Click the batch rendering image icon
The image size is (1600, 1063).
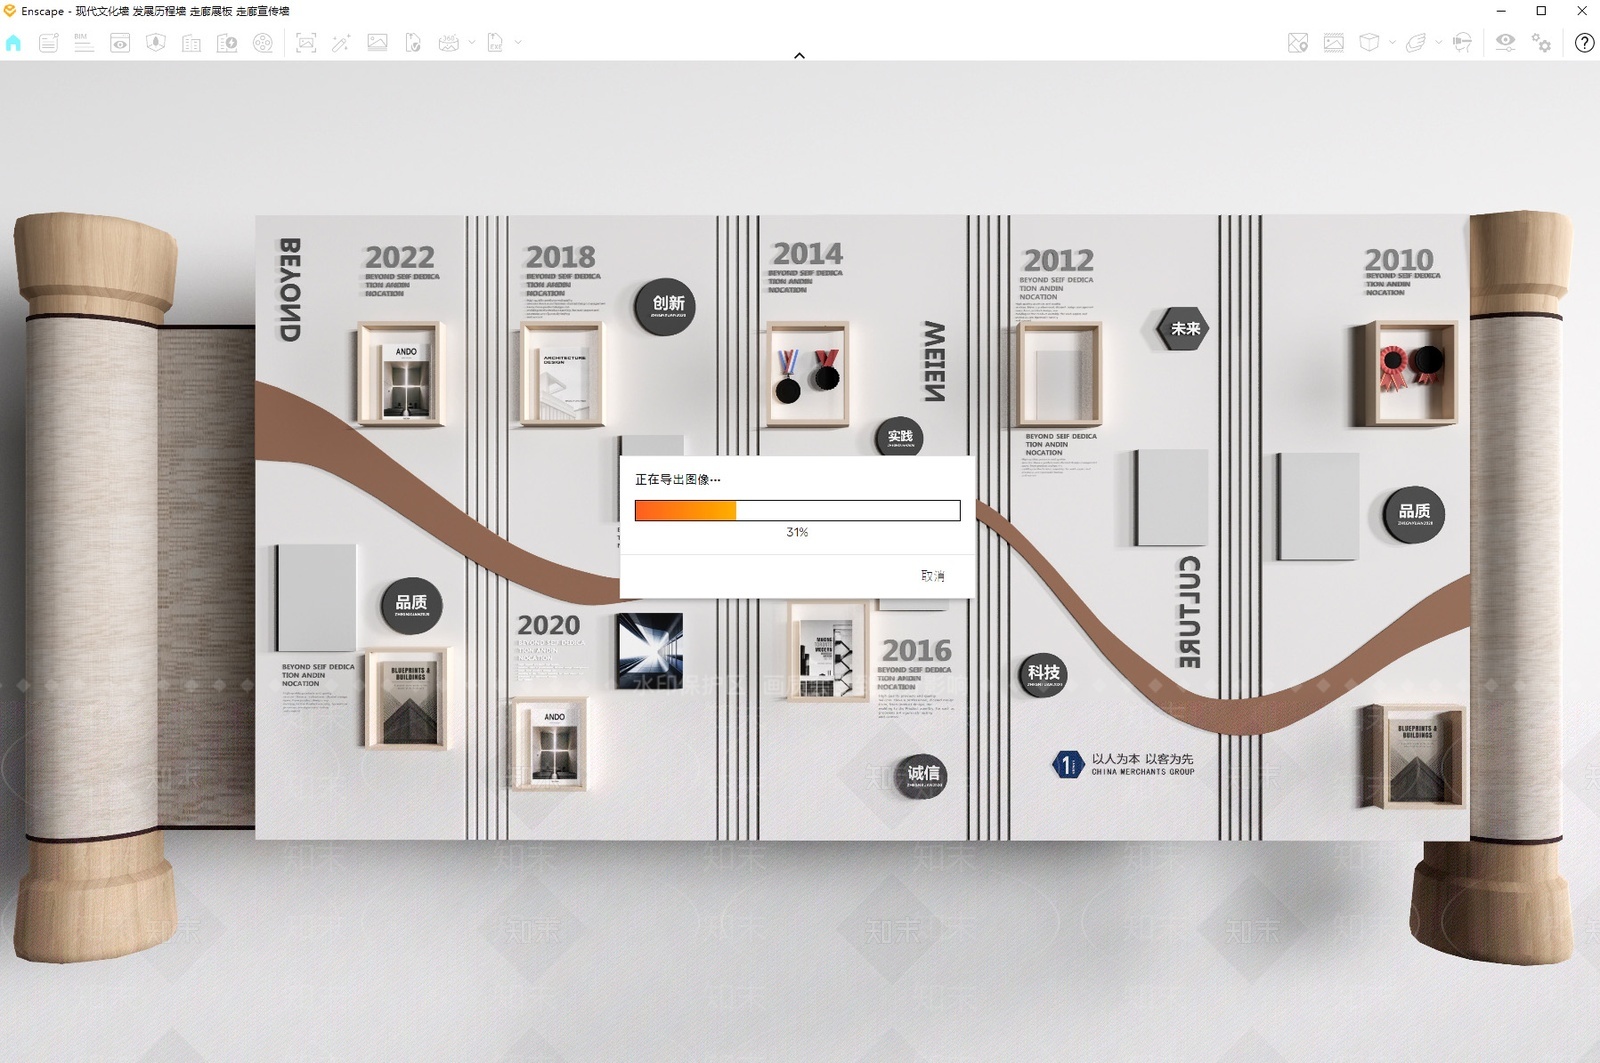(377, 43)
